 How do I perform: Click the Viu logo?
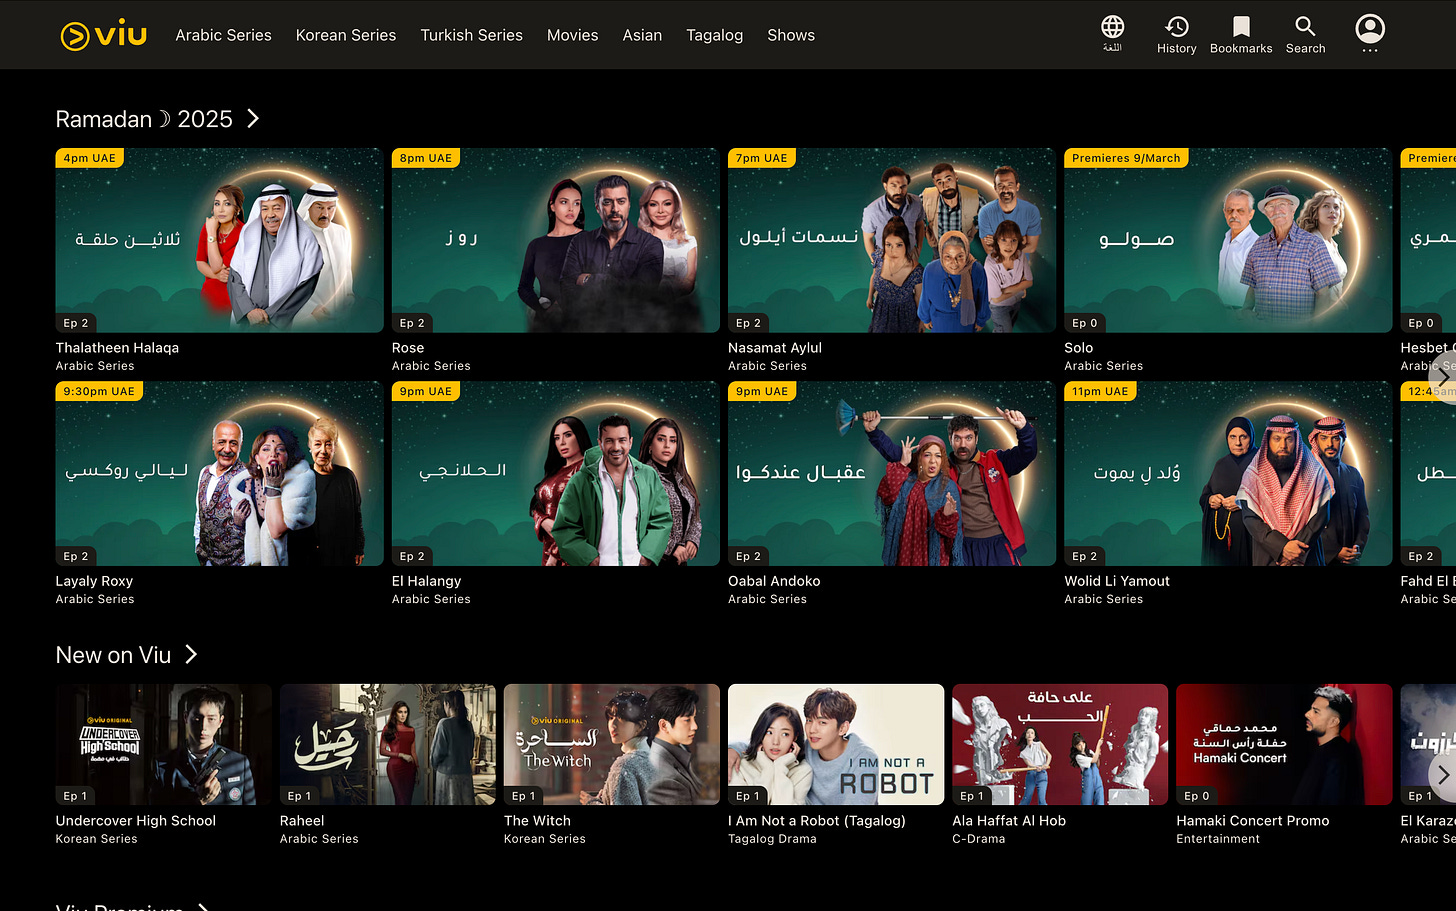(103, 33)
